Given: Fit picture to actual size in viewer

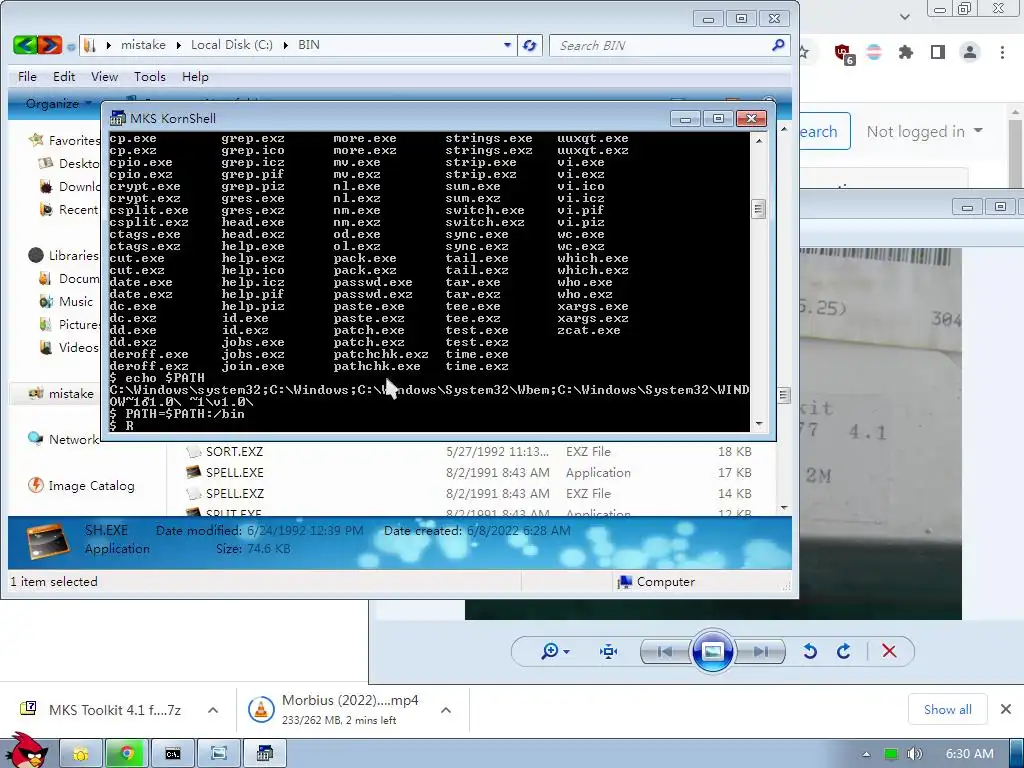Looking at the screenshot, I should [608, 651].
